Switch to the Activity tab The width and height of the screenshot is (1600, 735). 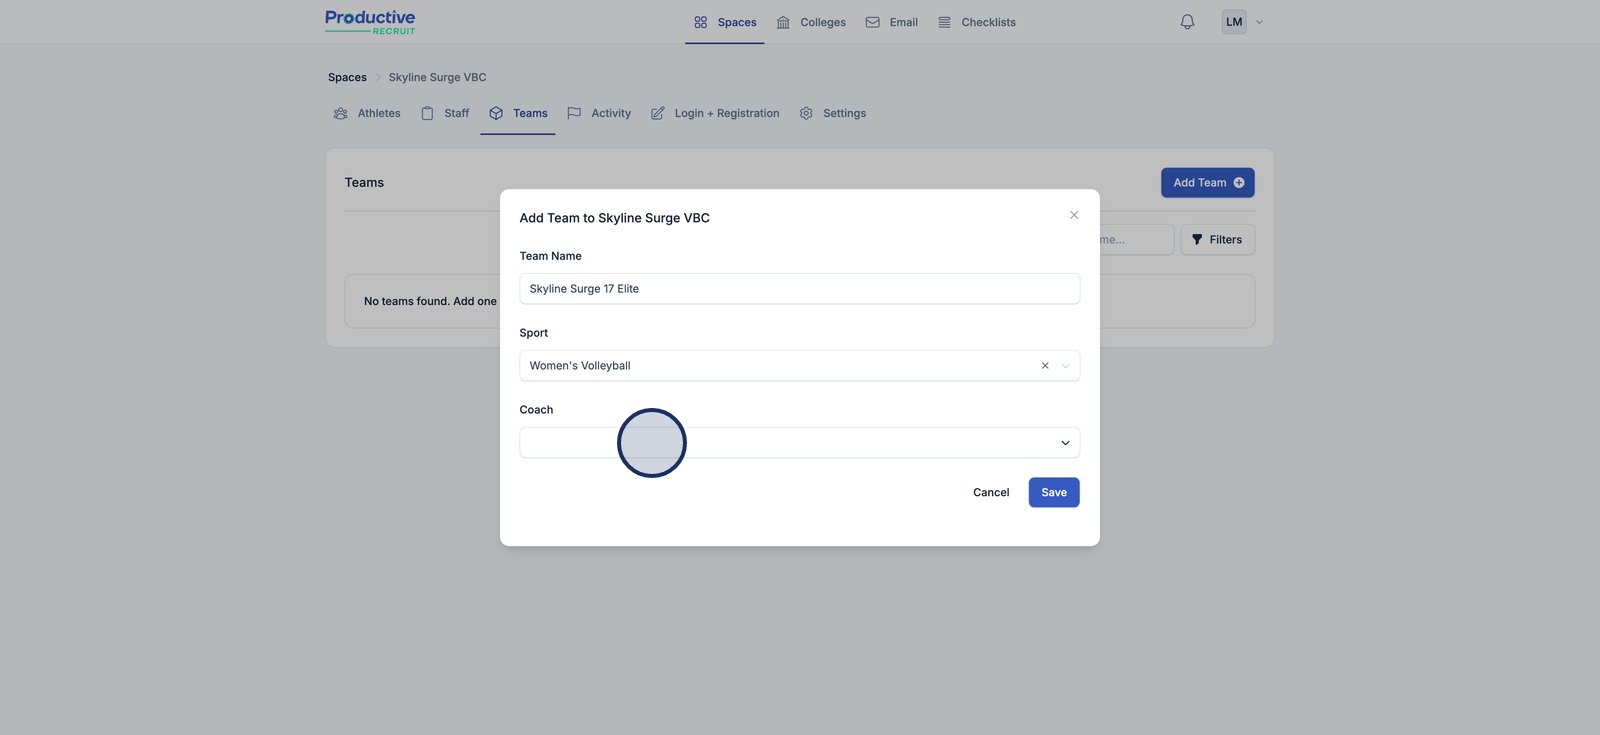point(599,114)
